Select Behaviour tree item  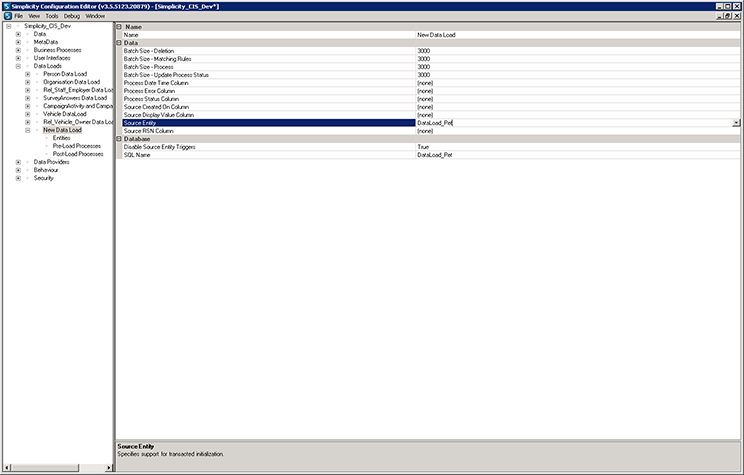point(46,170)
